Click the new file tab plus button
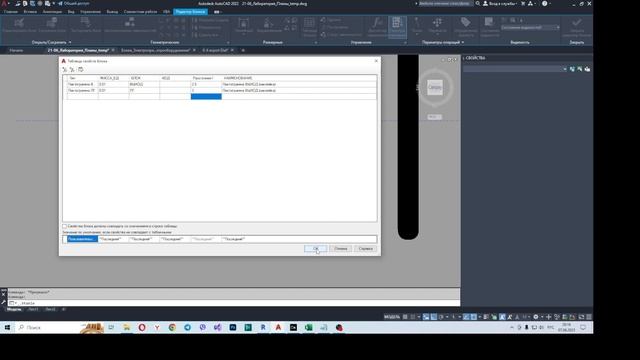The image size is (640, 360). click(x=243, y=50)
